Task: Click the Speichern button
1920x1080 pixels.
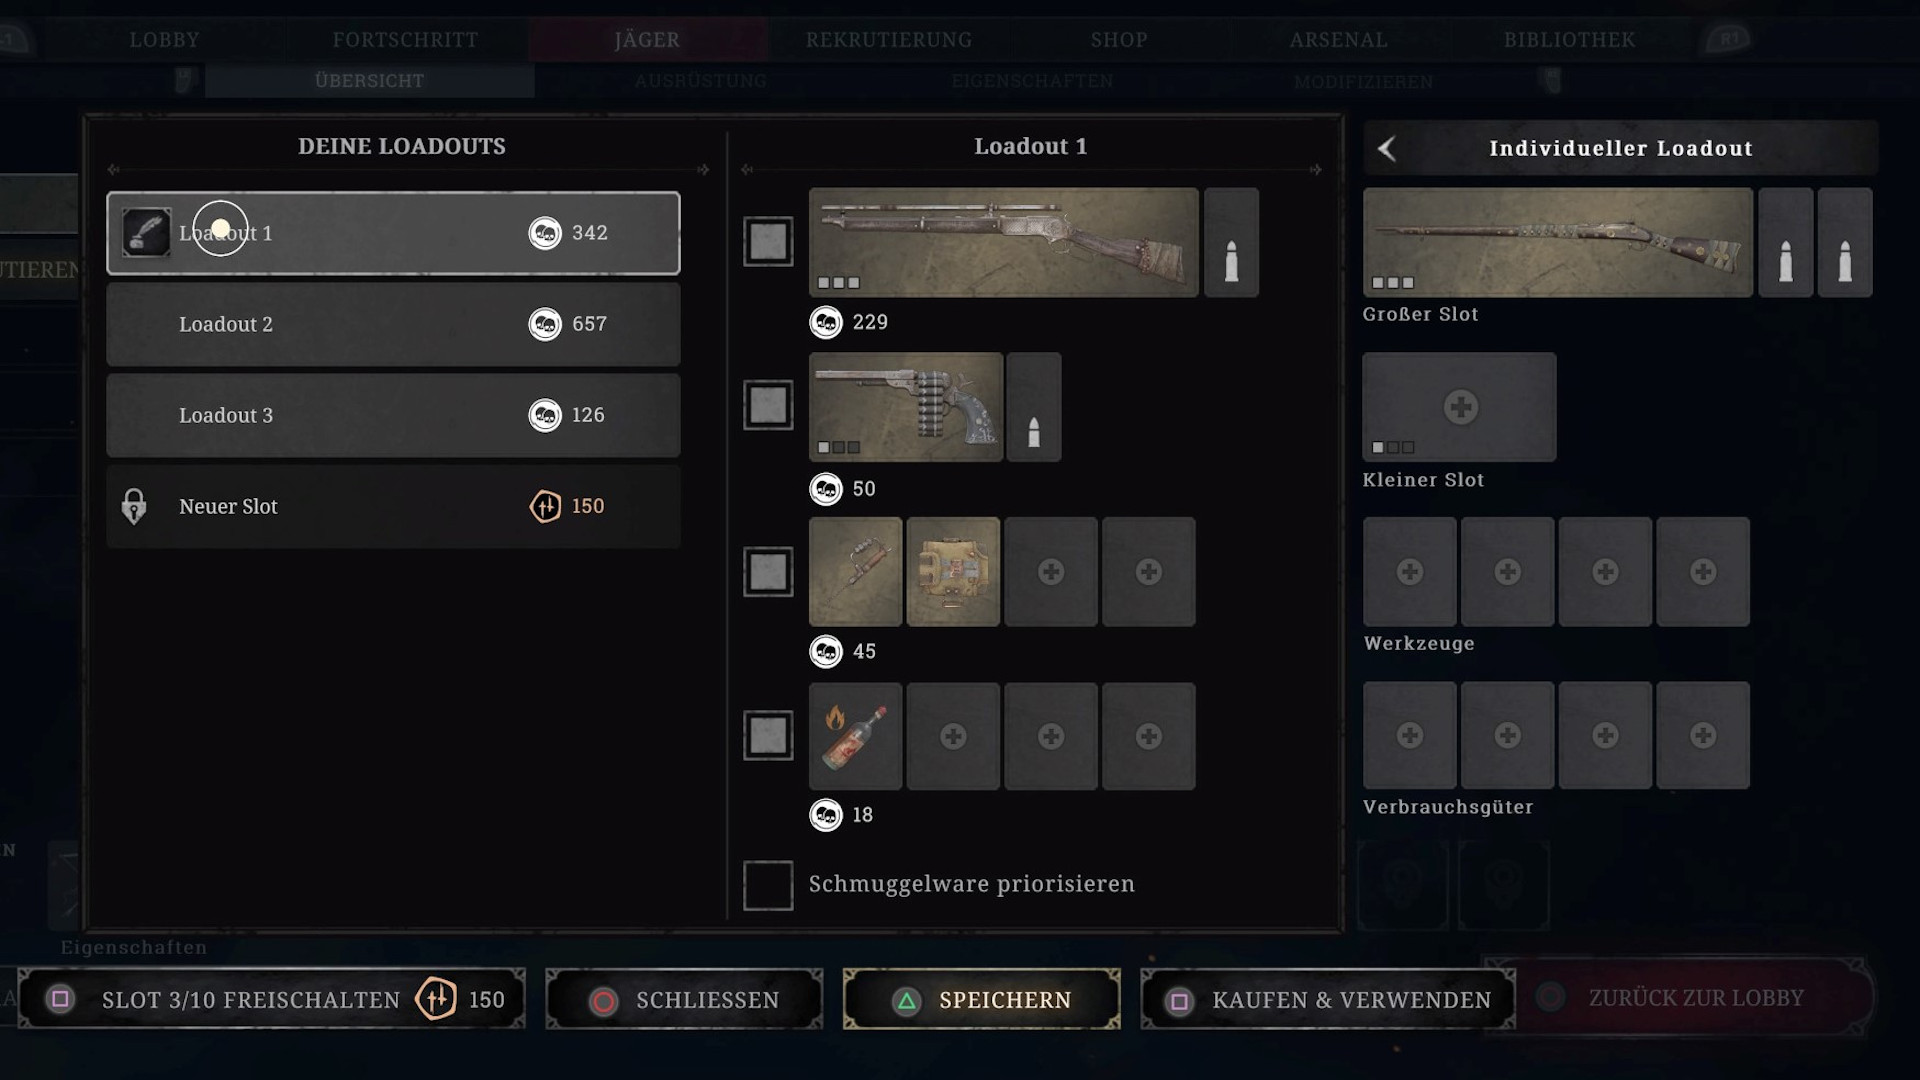Action: click(981, 999)
